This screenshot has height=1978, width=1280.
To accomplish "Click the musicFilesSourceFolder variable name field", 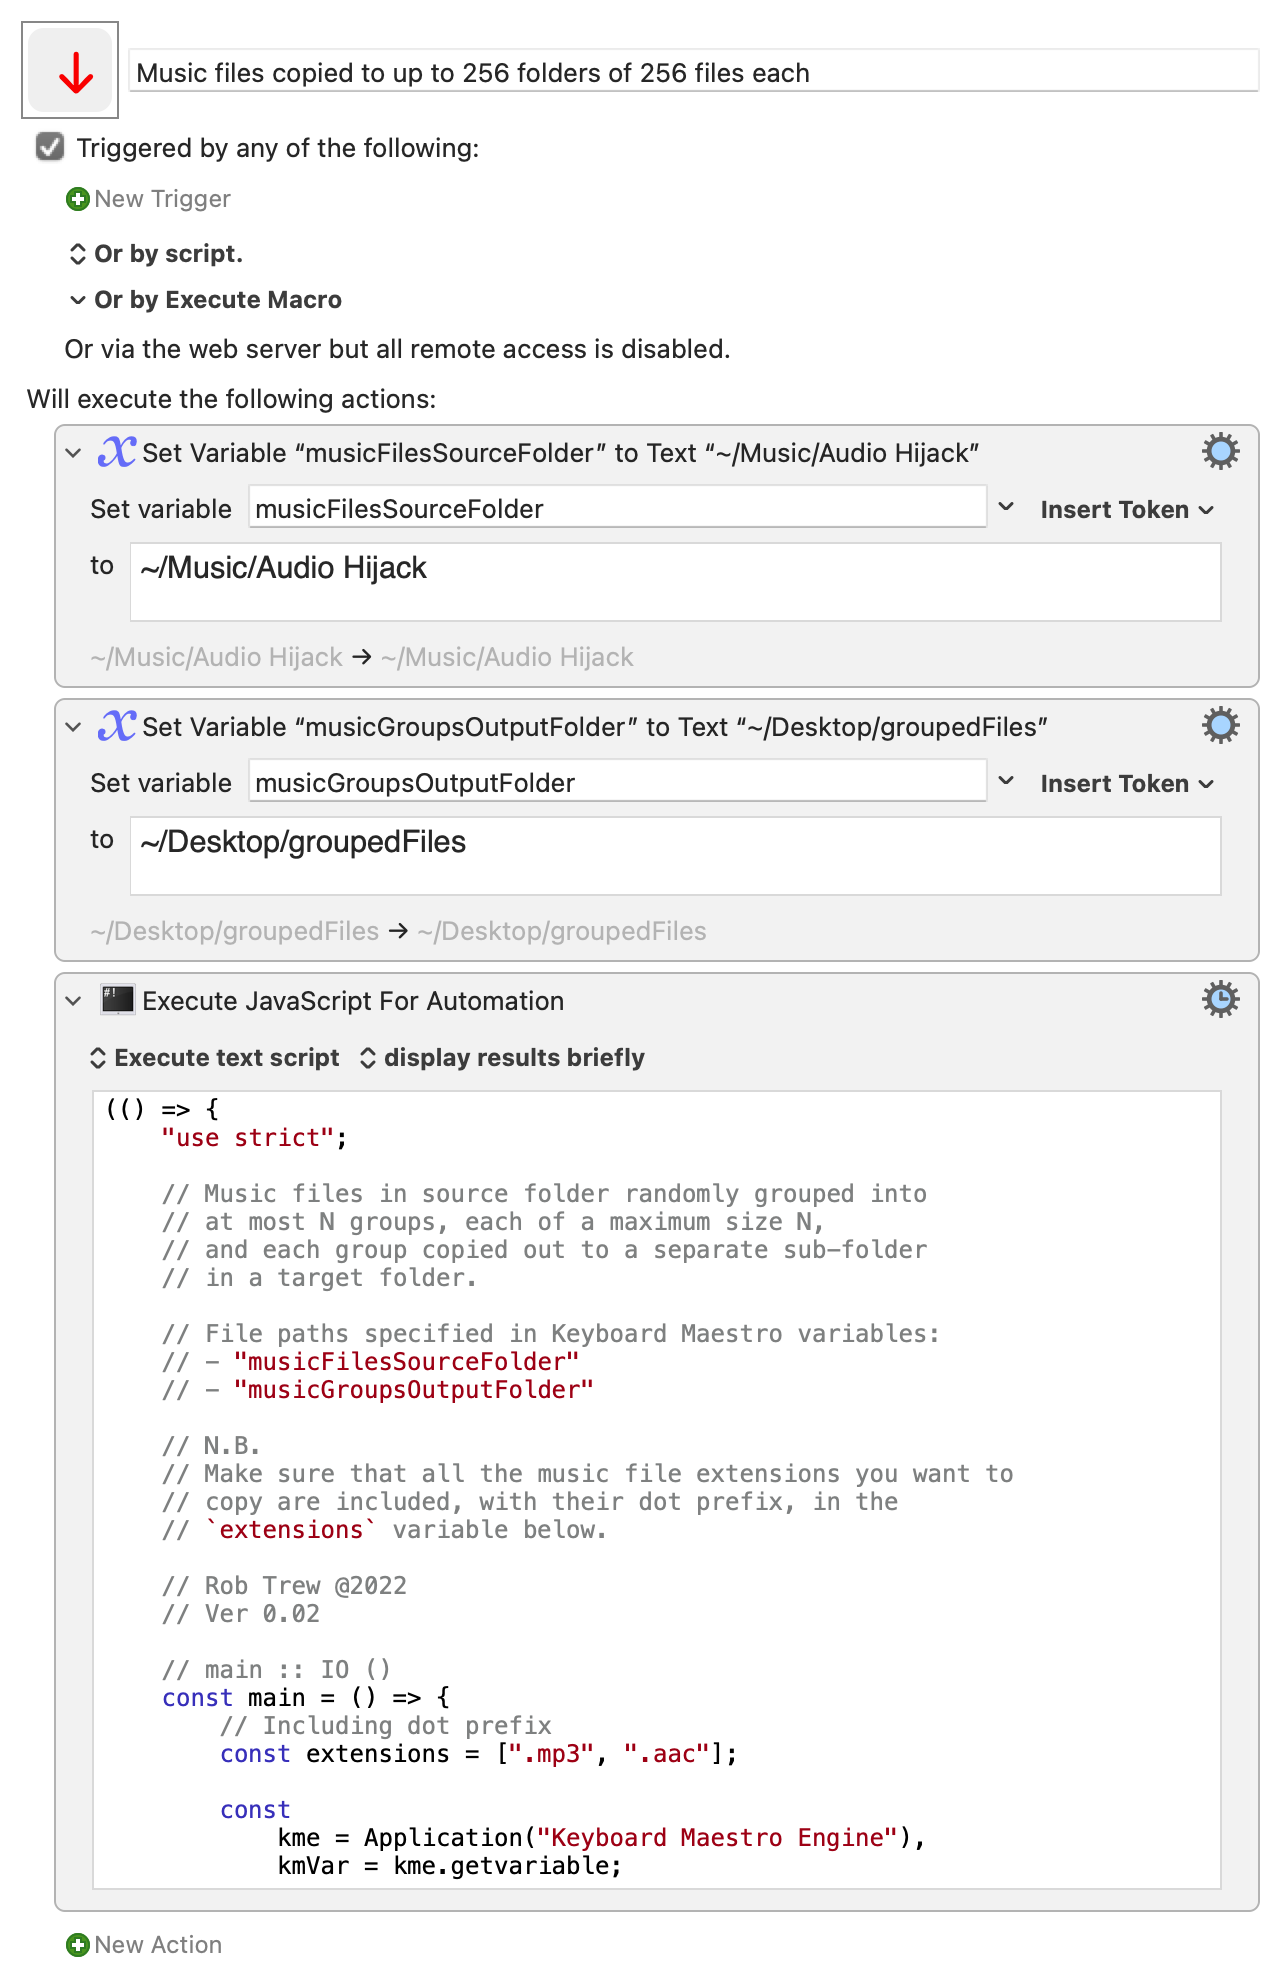I will pyautogui.click(x=617, y=508).
